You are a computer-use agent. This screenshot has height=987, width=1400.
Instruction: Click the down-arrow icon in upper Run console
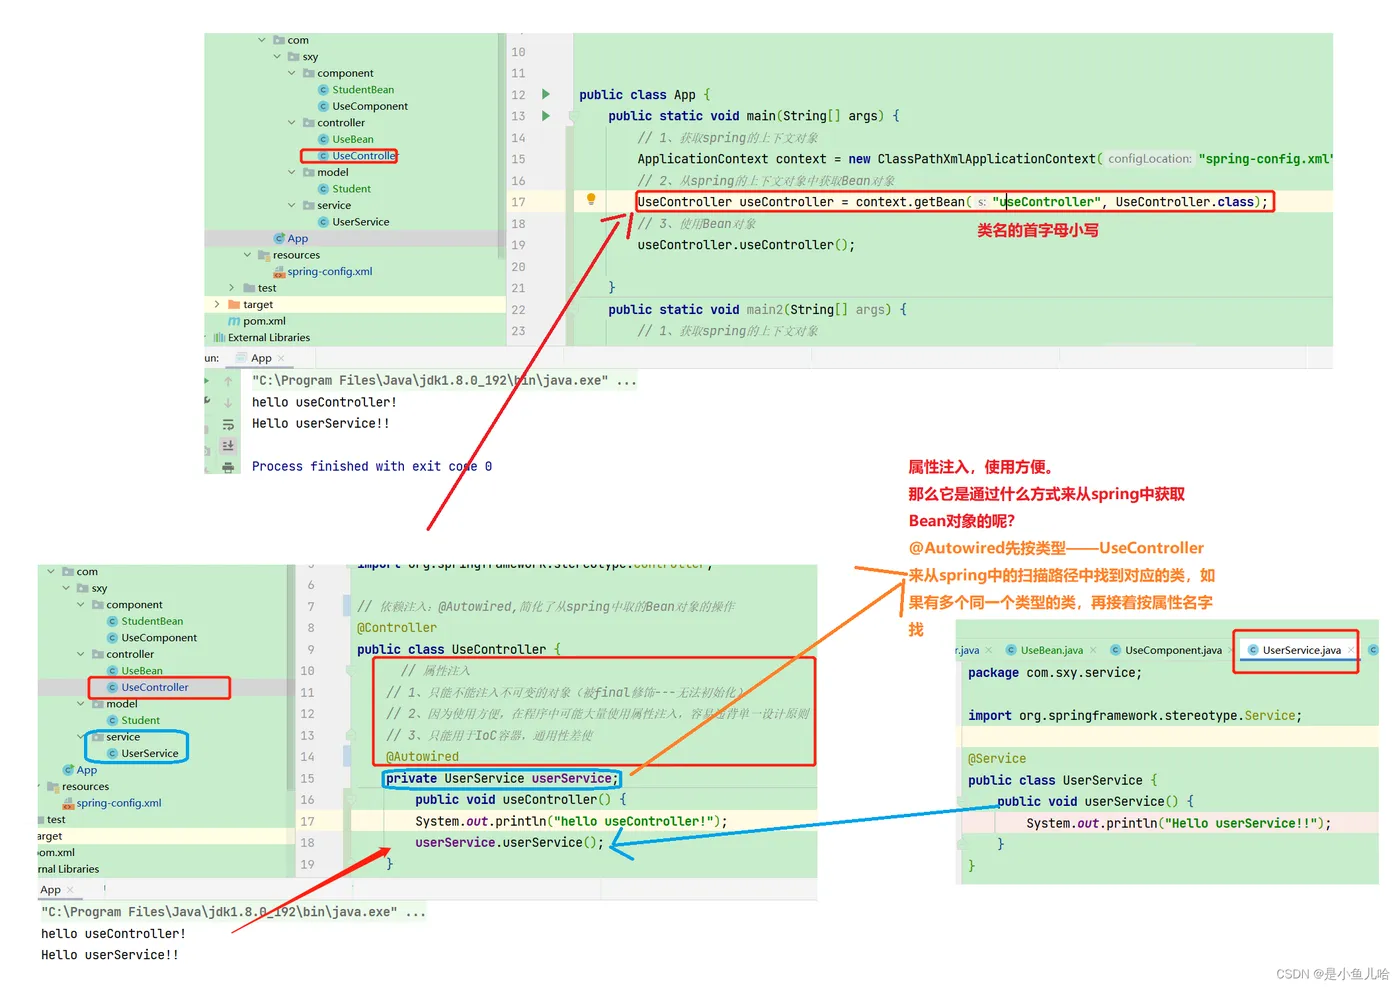[x=228, y=403]
